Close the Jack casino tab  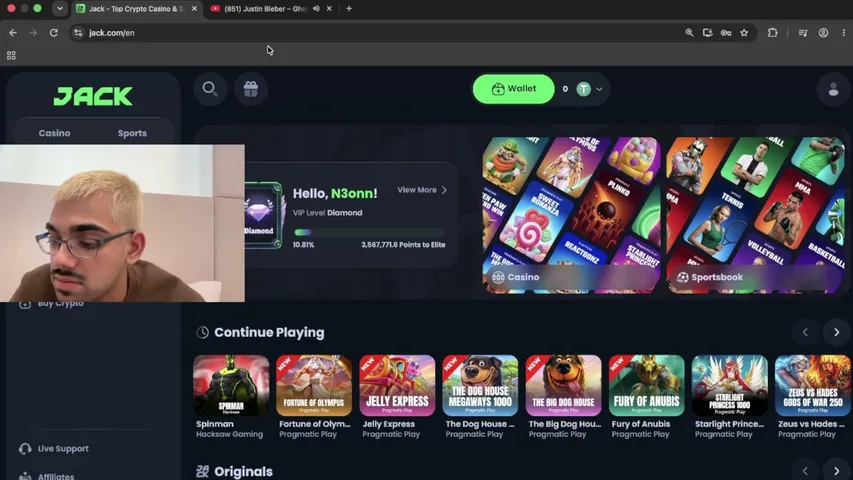(x=194, y=9)
